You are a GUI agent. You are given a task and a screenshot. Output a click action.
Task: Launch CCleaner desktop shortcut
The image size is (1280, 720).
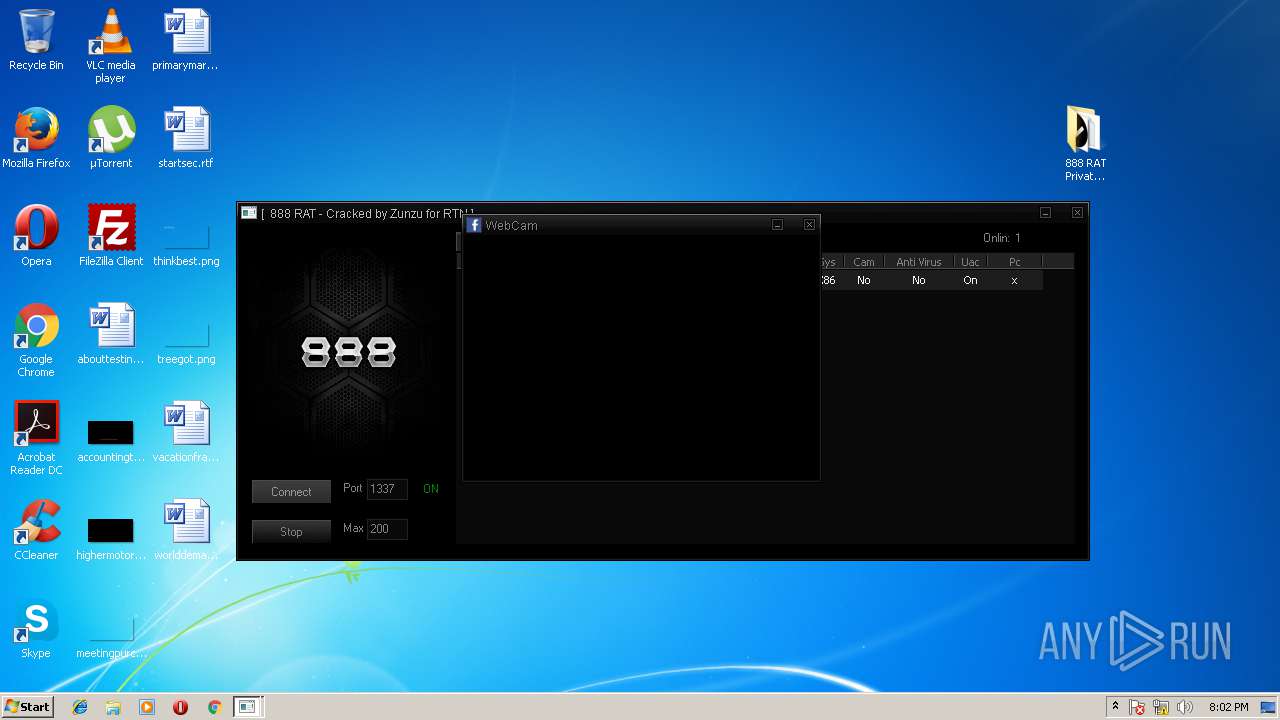pyautogui.click(x=36, y=530)
